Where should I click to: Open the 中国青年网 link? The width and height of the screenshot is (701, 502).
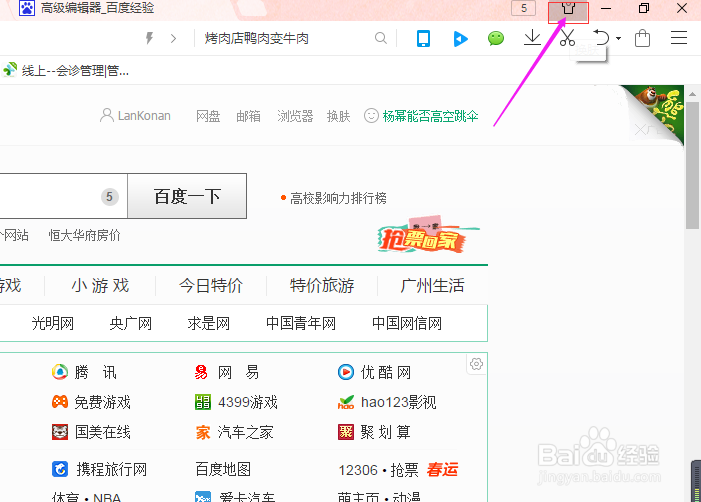coord(301,323)
